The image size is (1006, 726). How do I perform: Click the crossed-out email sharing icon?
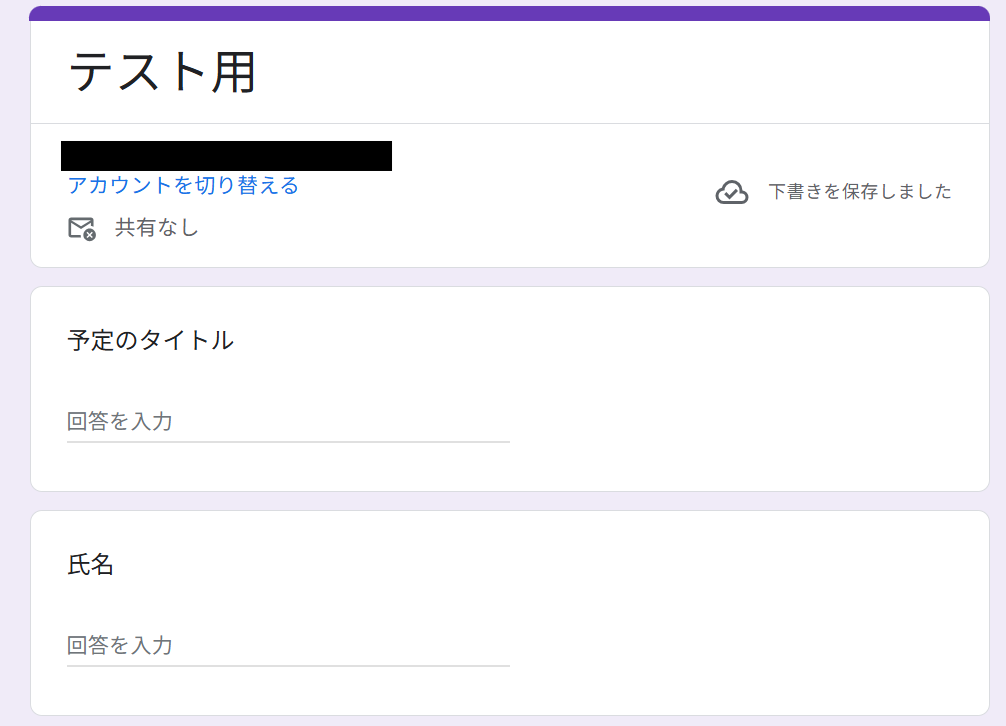click(x=82, y=227)
